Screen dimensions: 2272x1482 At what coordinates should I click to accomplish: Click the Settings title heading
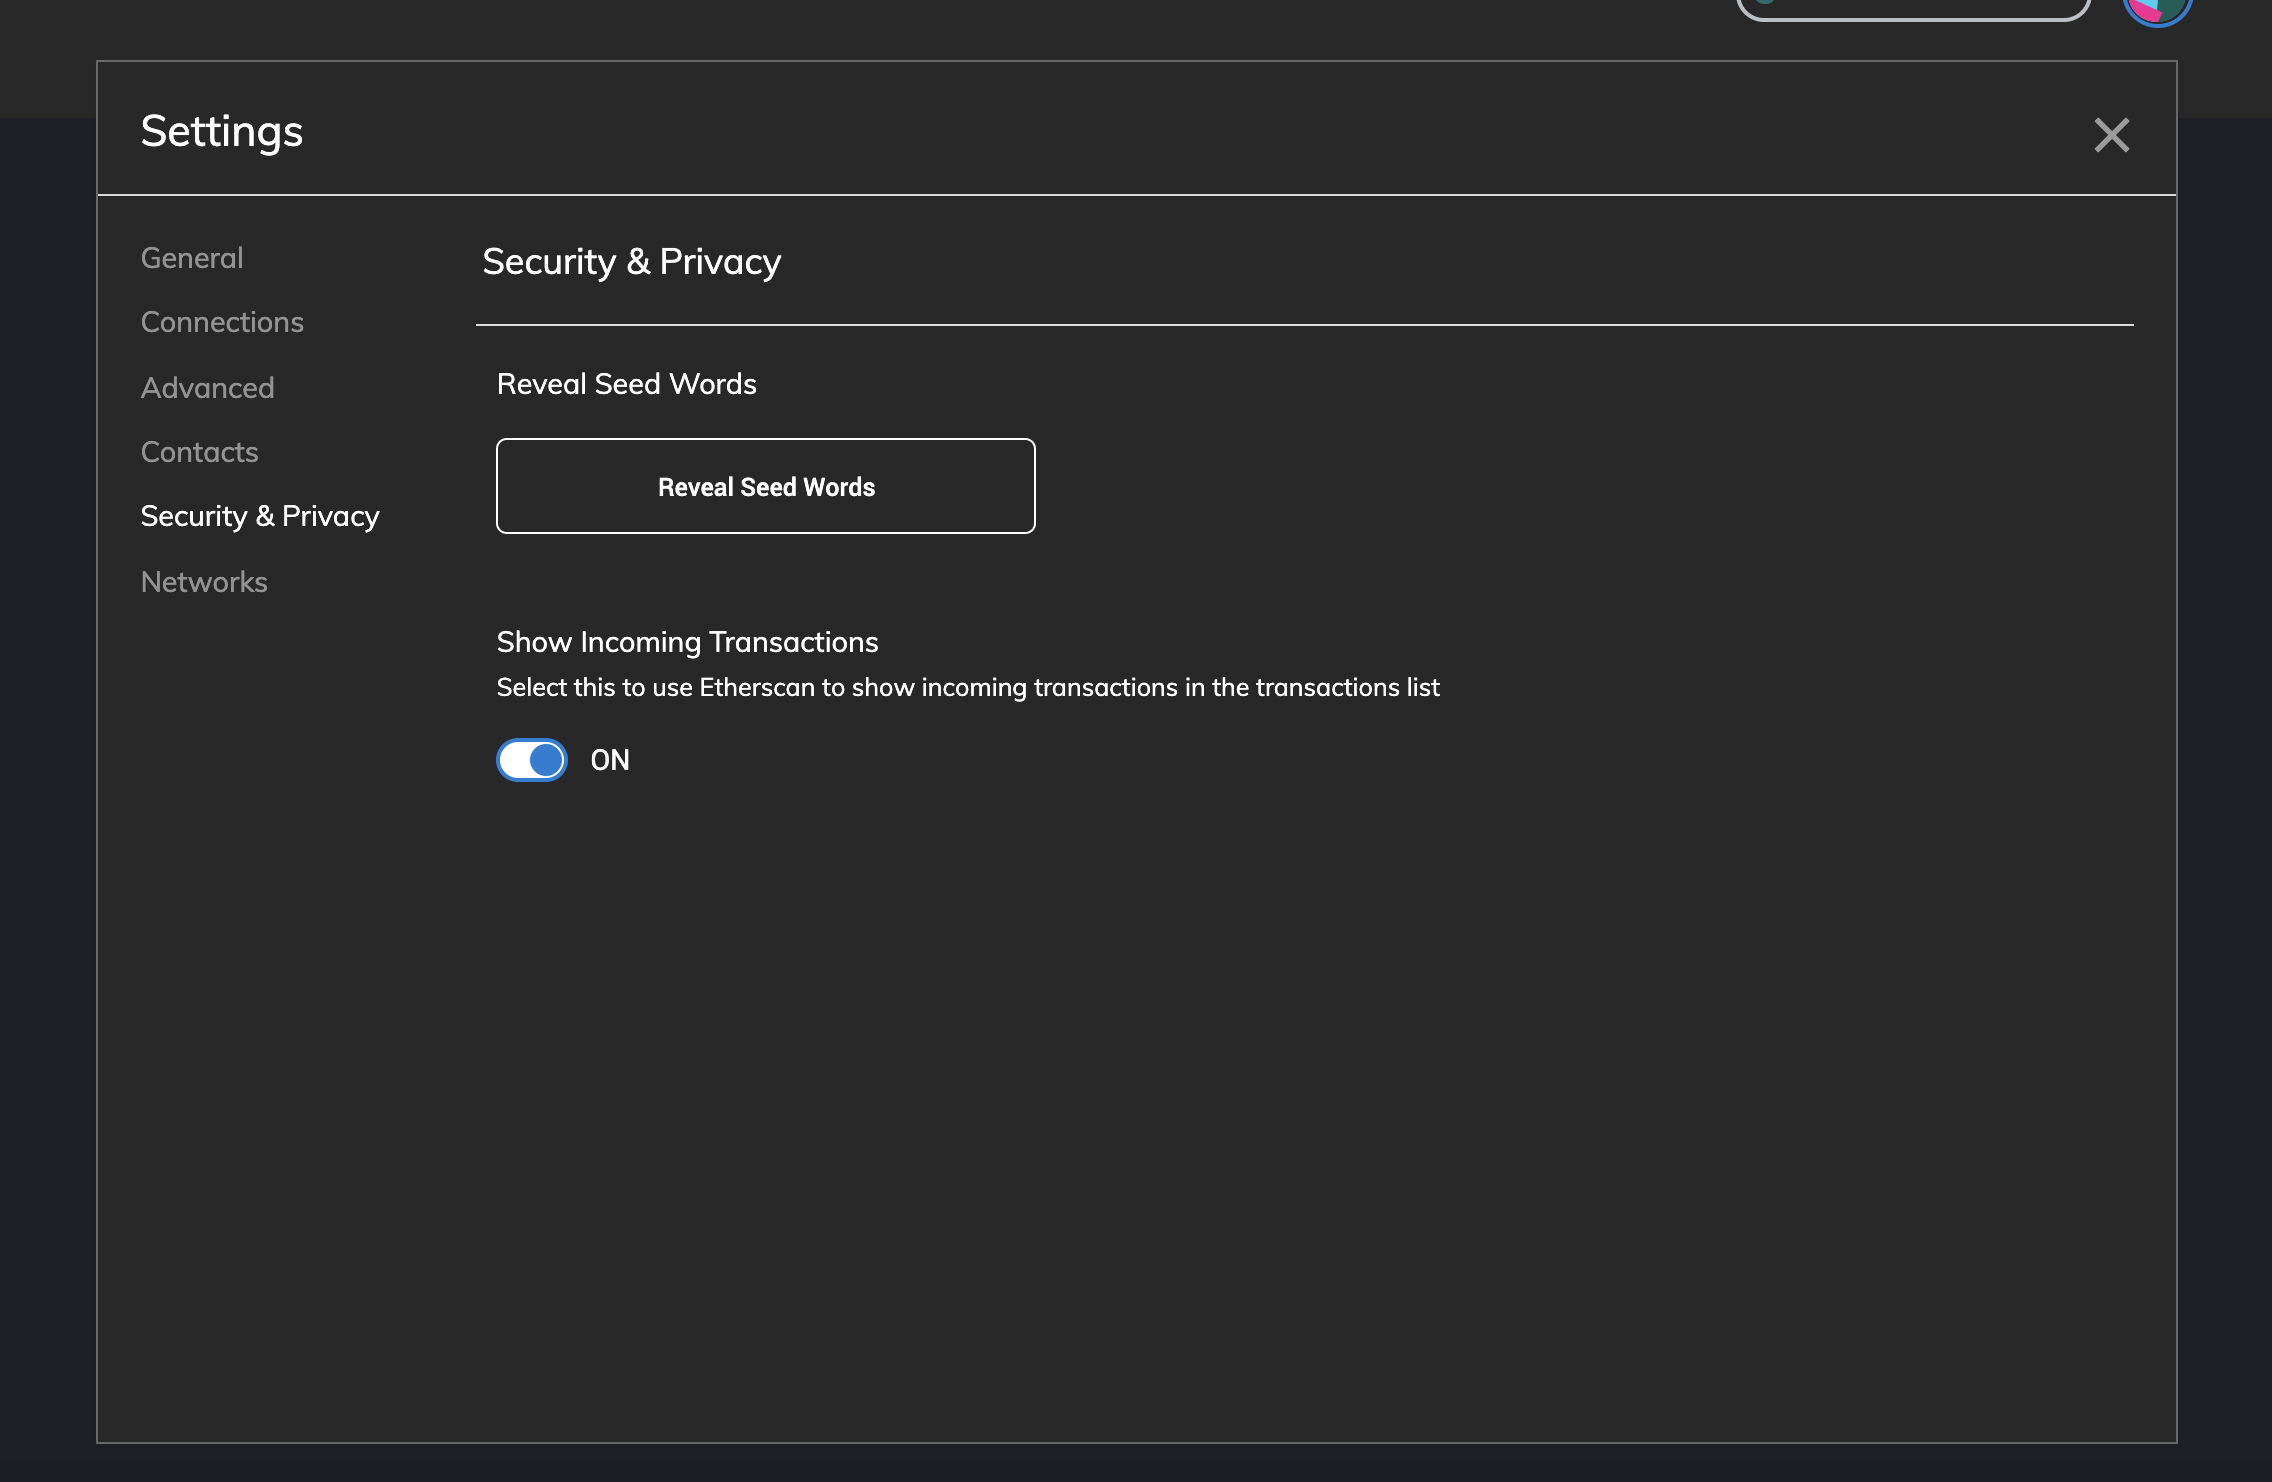[x=222, y=131]
